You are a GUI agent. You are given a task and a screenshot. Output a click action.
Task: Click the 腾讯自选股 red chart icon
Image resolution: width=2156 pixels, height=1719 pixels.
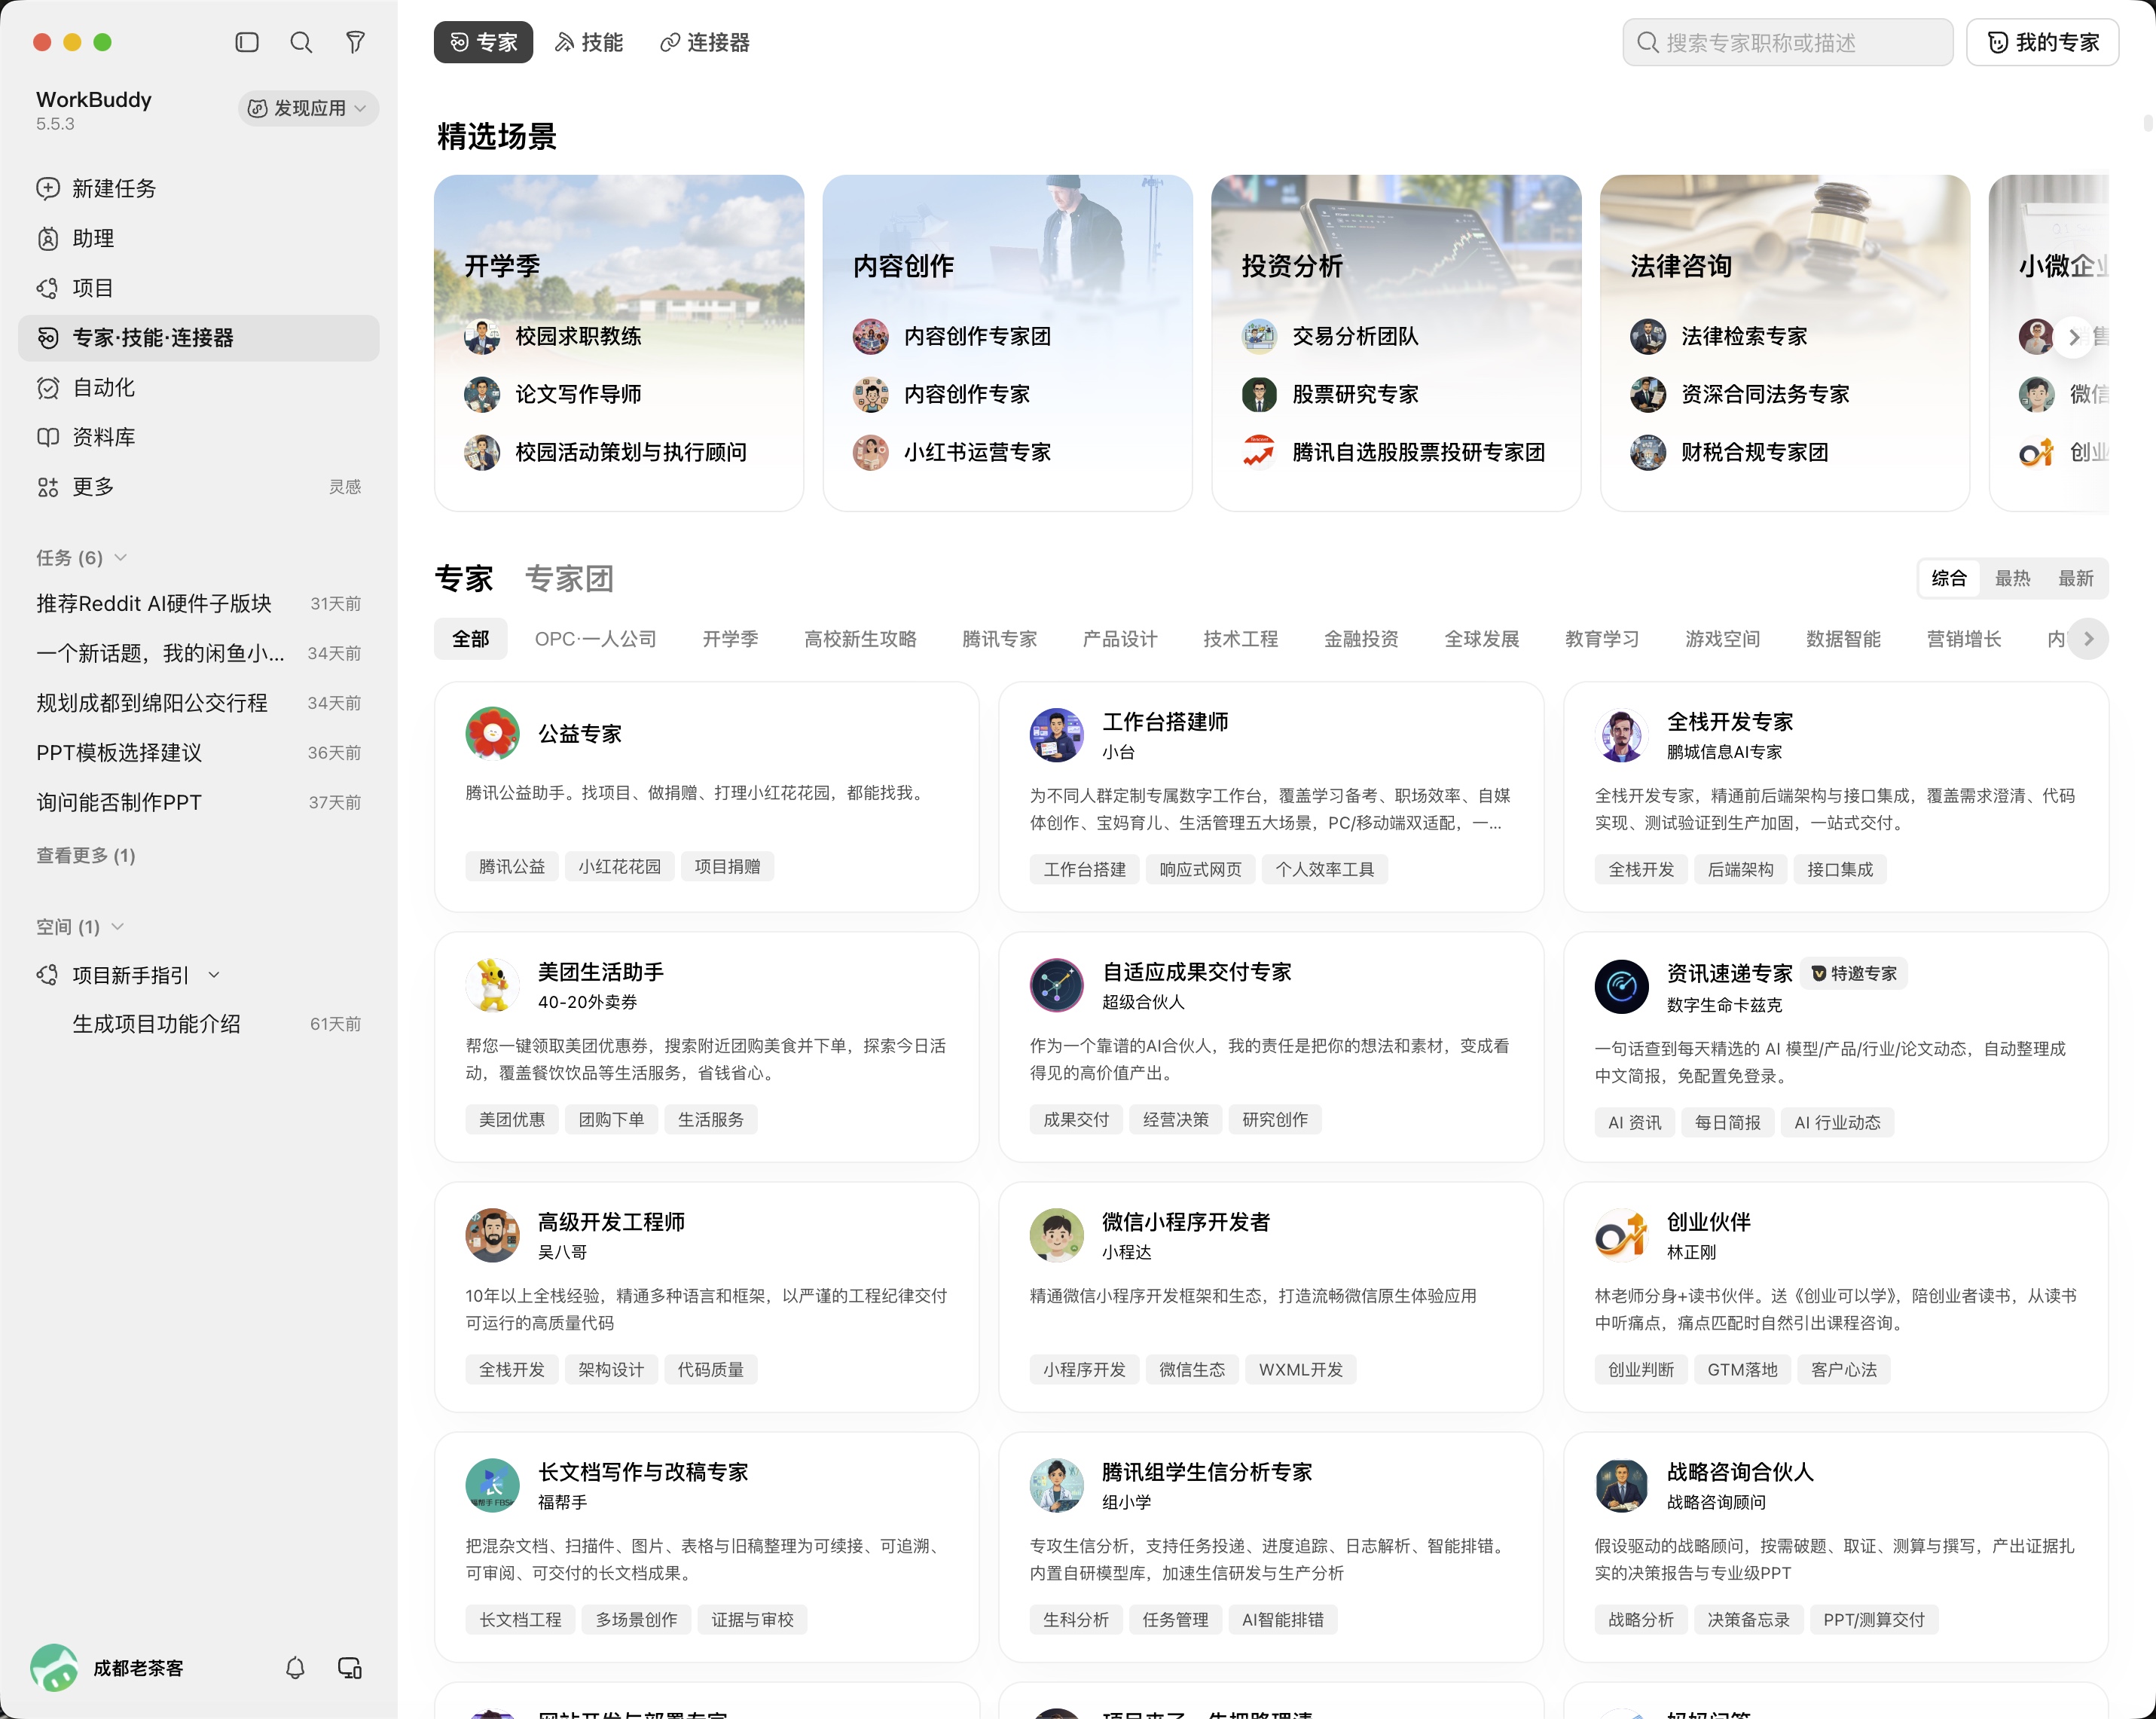(x=1259, y=452)
